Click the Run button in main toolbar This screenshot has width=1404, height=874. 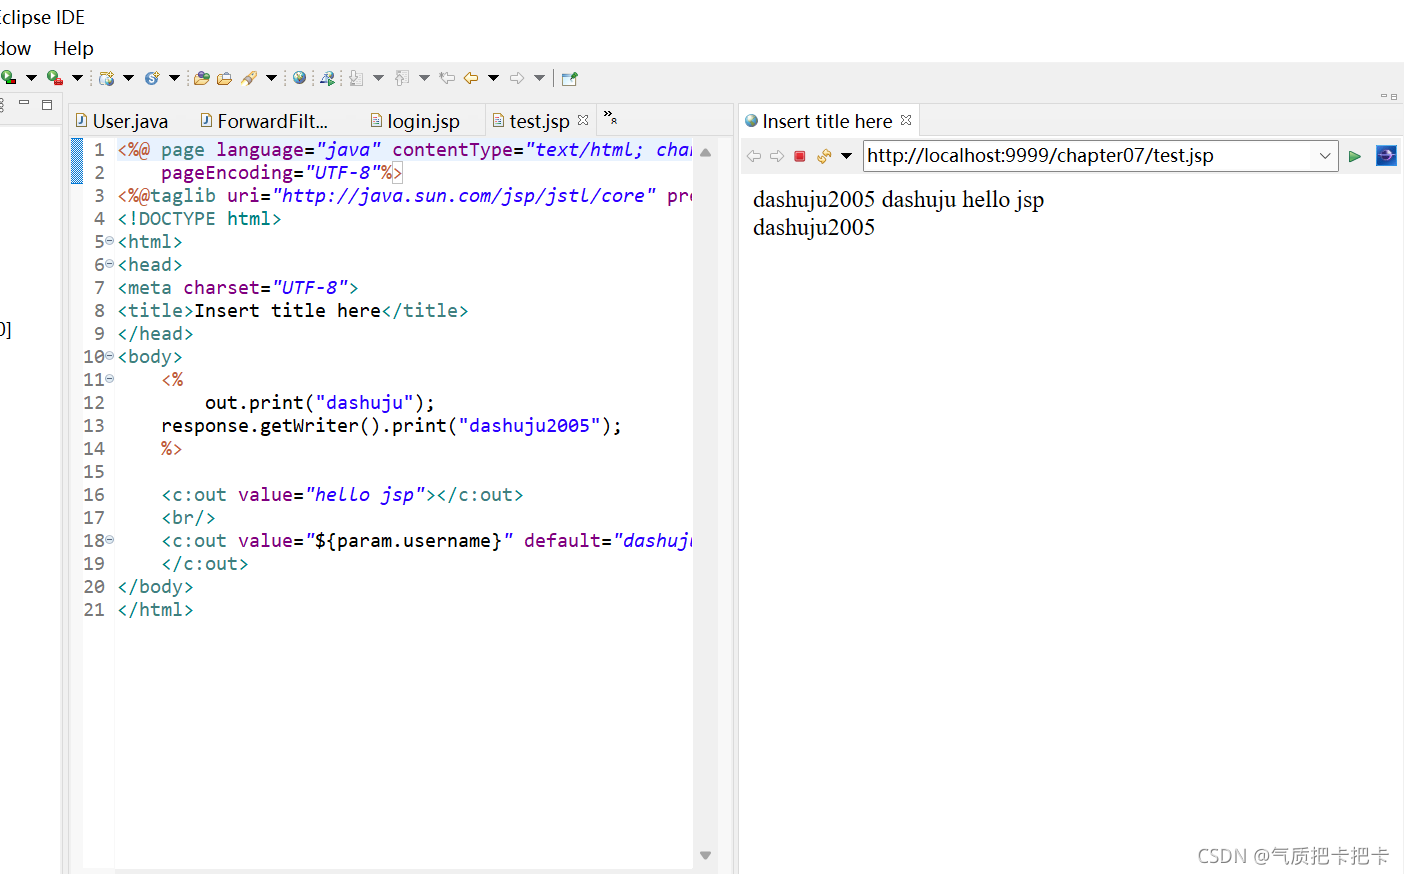pyautogui.click(x=8, y=78)
